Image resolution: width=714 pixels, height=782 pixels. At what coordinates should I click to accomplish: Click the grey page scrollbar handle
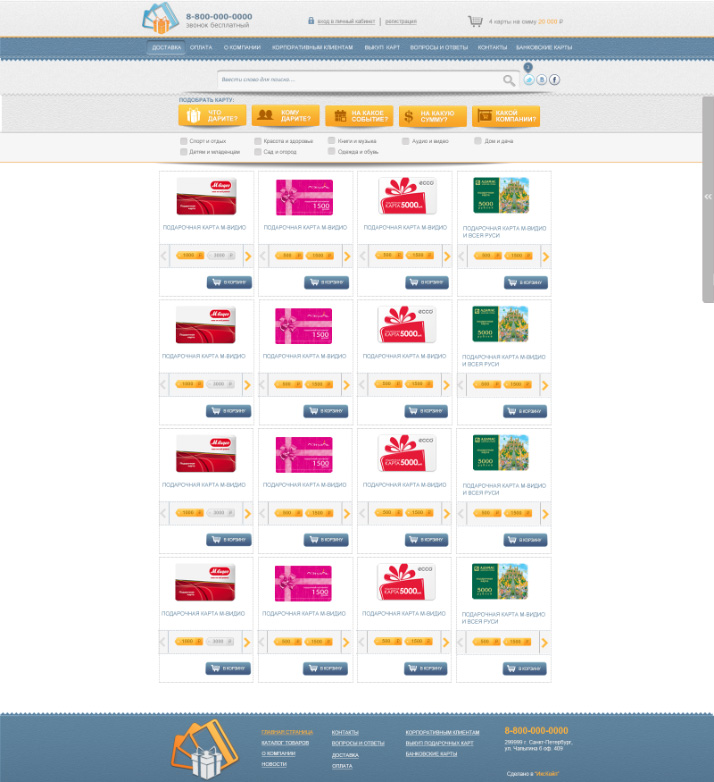click(708, 199)
